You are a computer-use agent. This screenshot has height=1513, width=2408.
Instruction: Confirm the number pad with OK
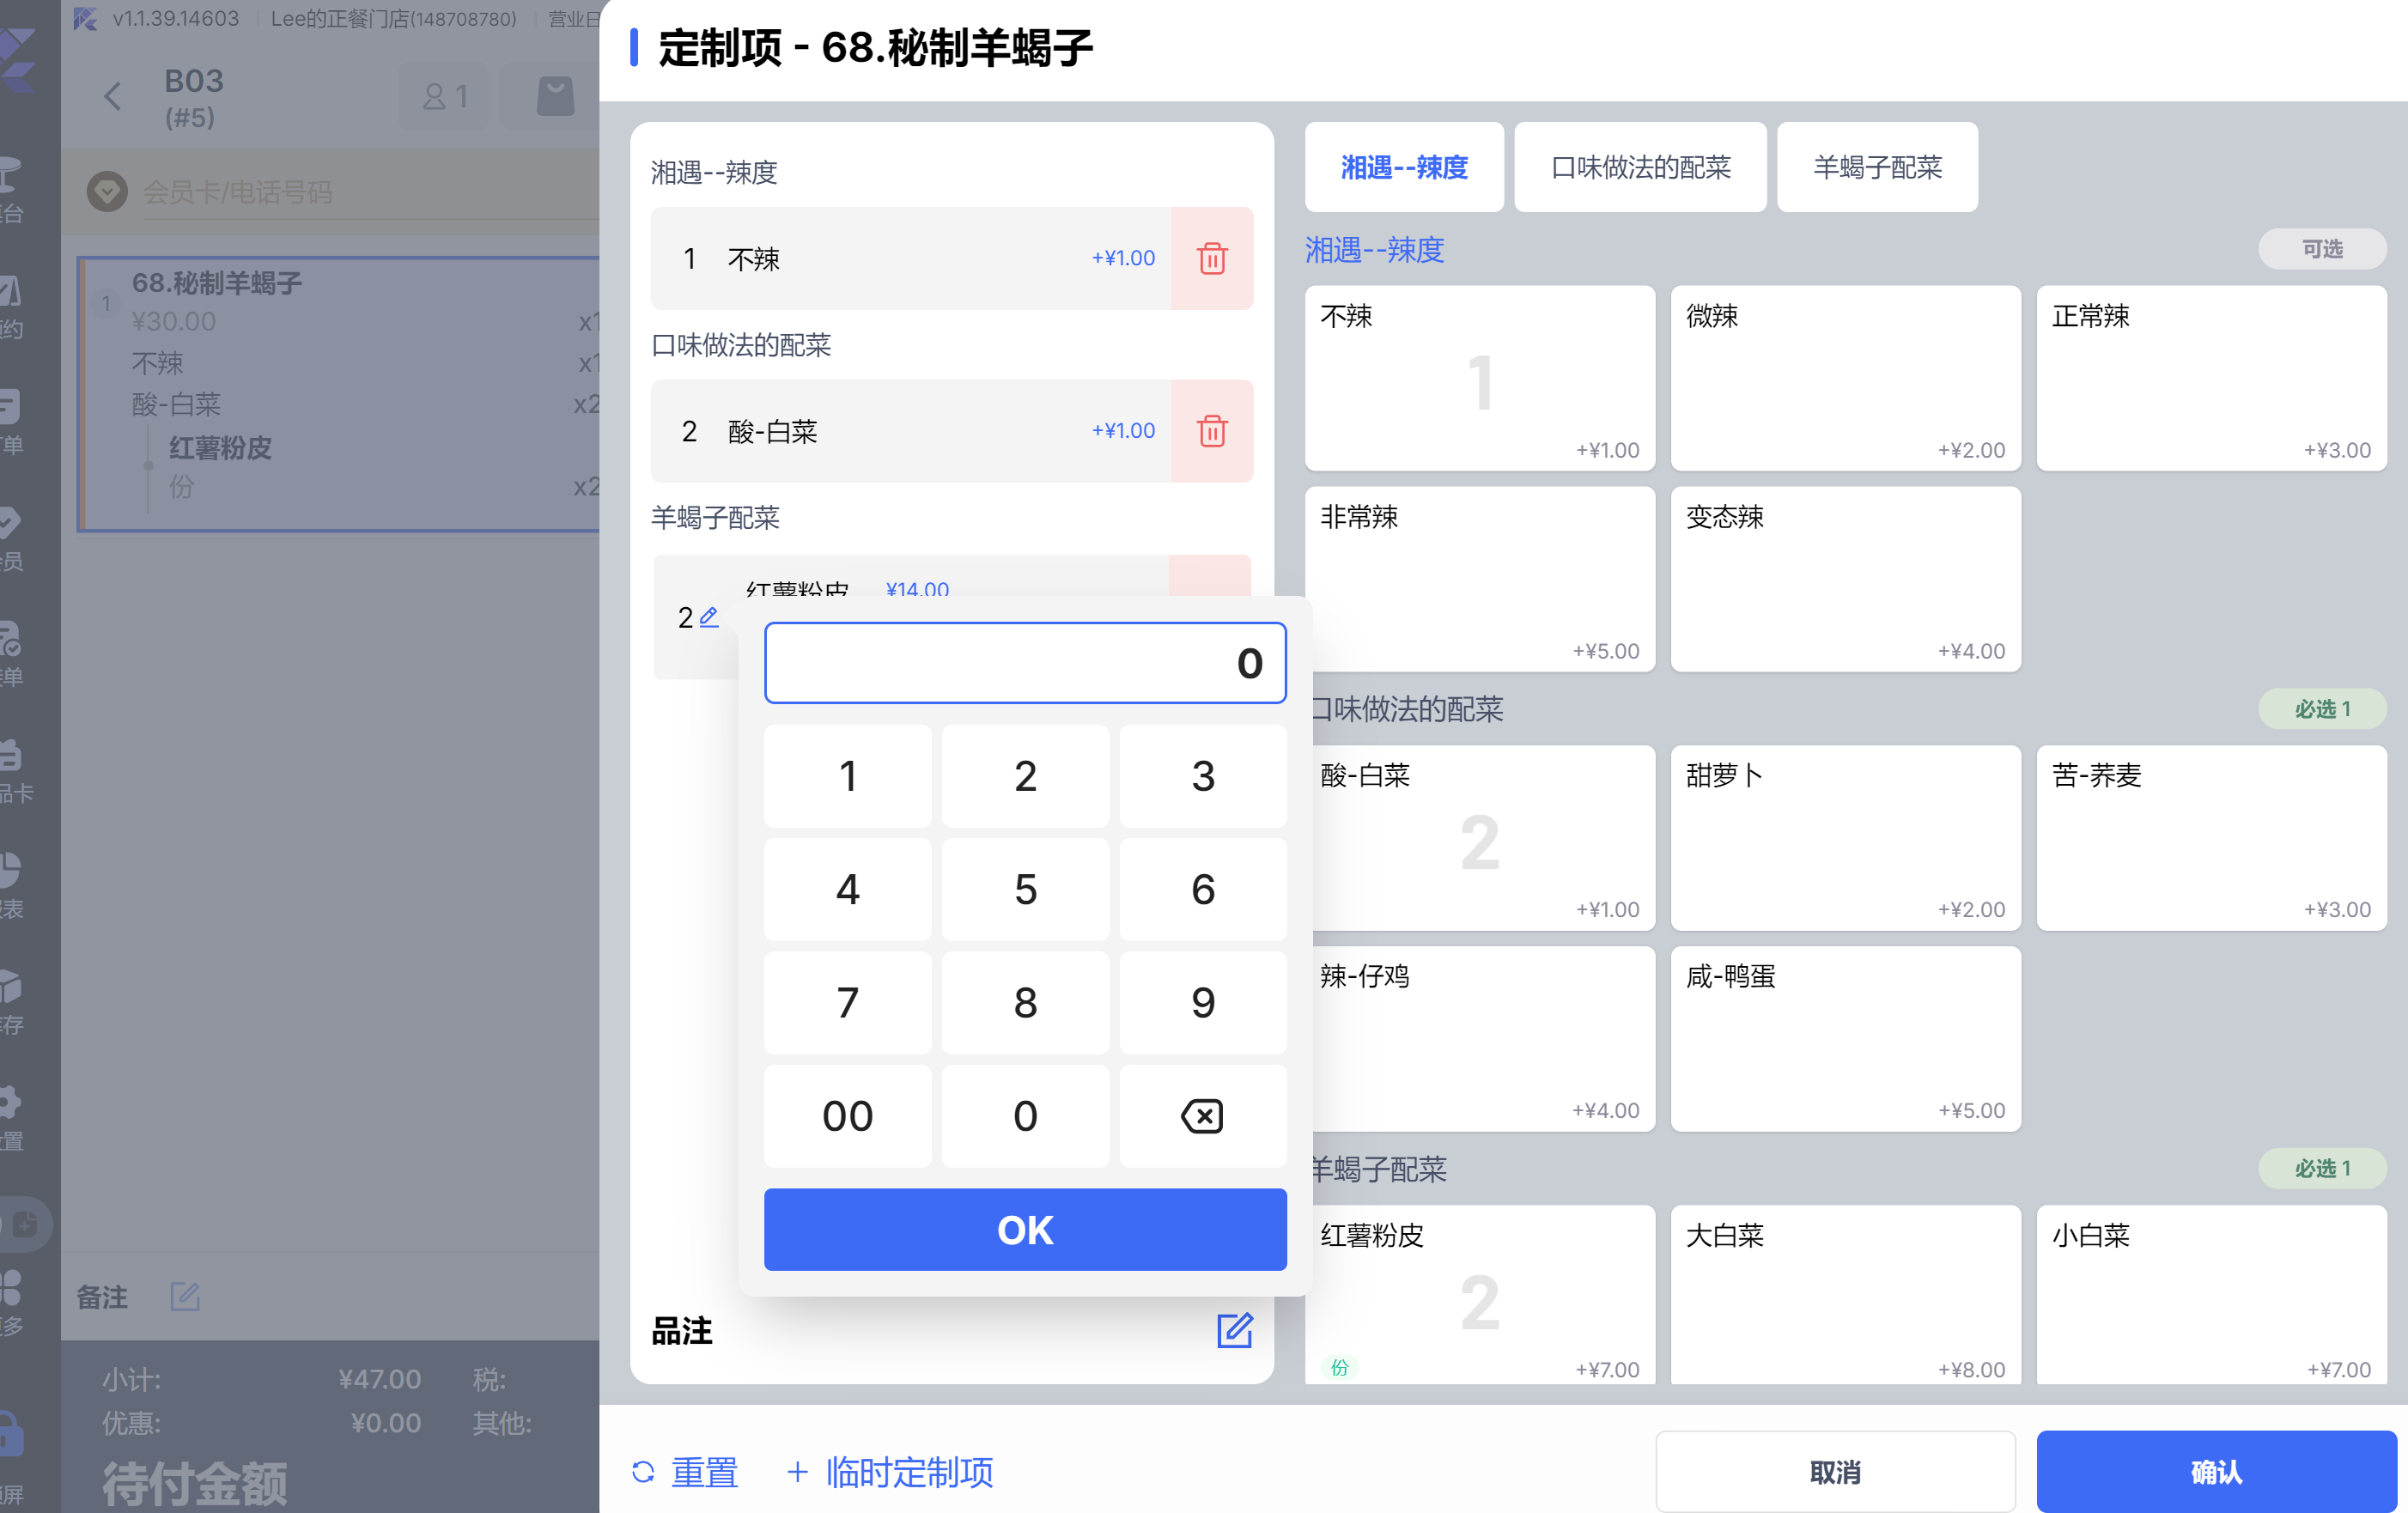tap(1024, 1229)
